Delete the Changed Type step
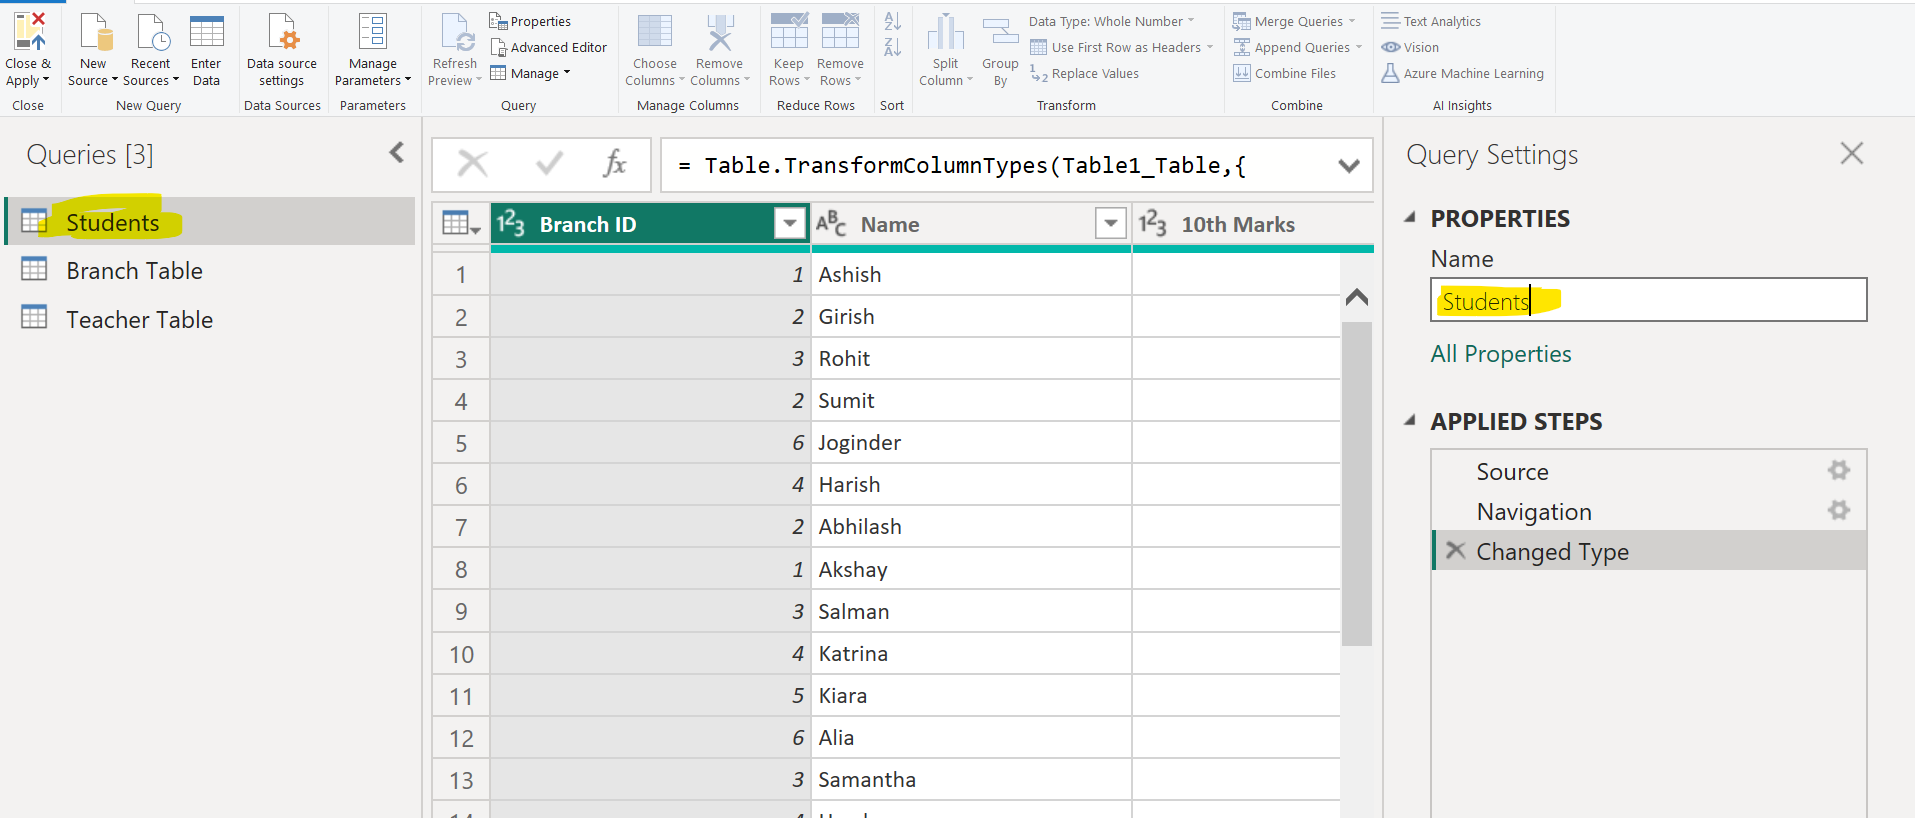 (x=1456, y=551)
